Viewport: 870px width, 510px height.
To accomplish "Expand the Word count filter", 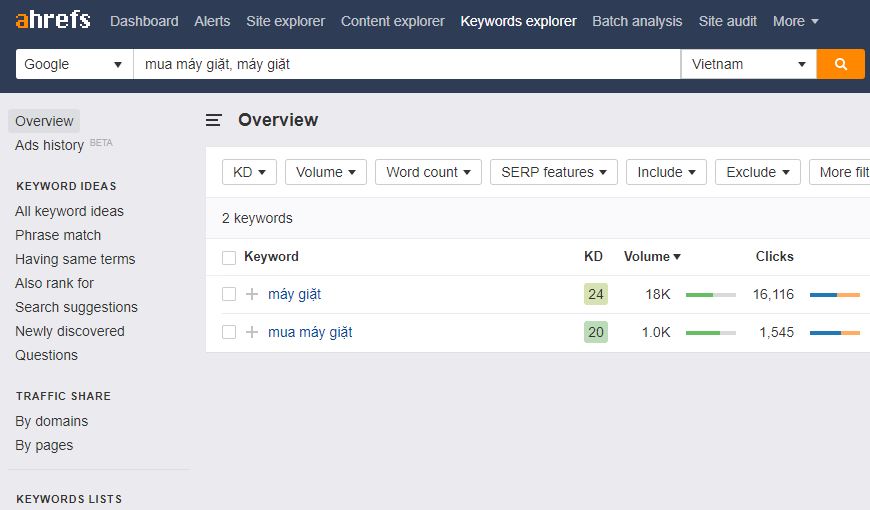I will click(428, 172).
